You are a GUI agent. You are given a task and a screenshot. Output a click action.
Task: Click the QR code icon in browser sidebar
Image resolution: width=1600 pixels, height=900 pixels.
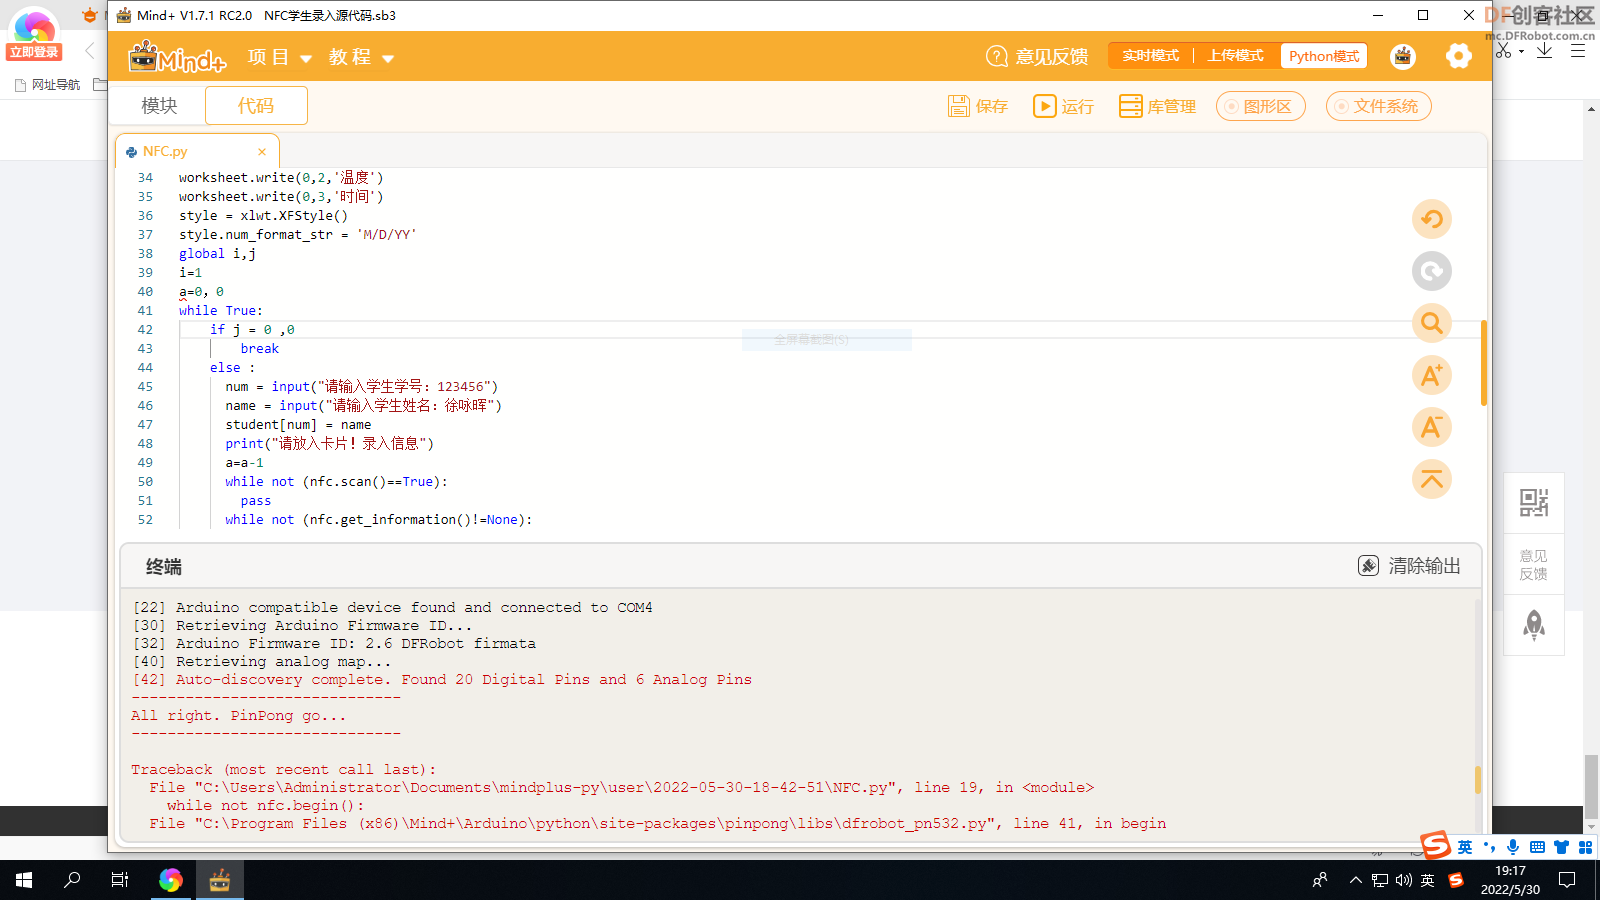1534,502
